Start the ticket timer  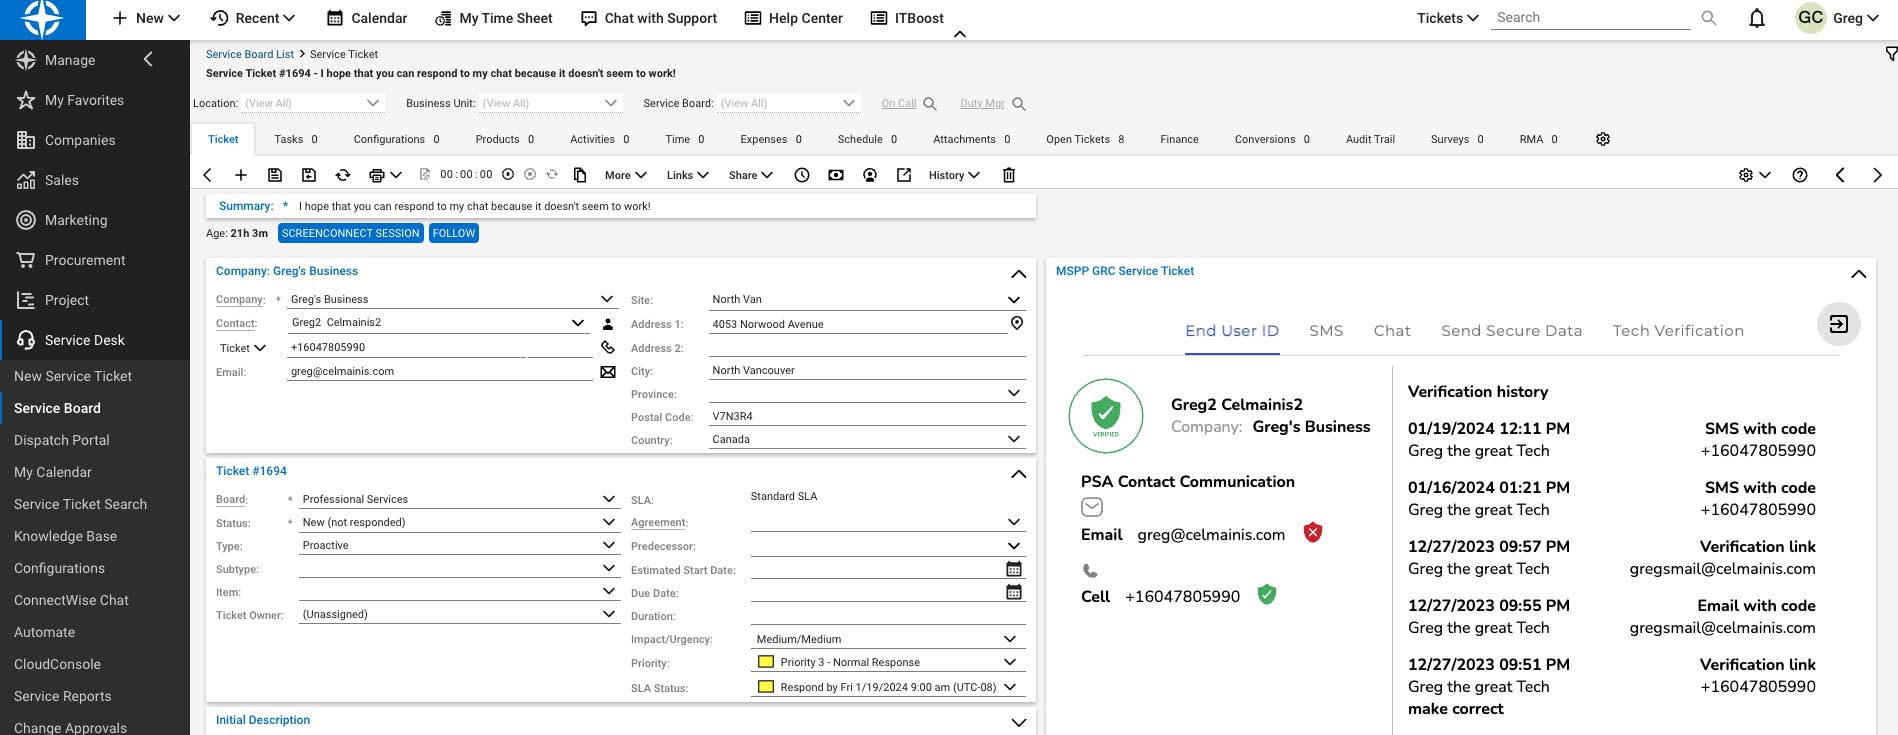[x=508, y=174]
